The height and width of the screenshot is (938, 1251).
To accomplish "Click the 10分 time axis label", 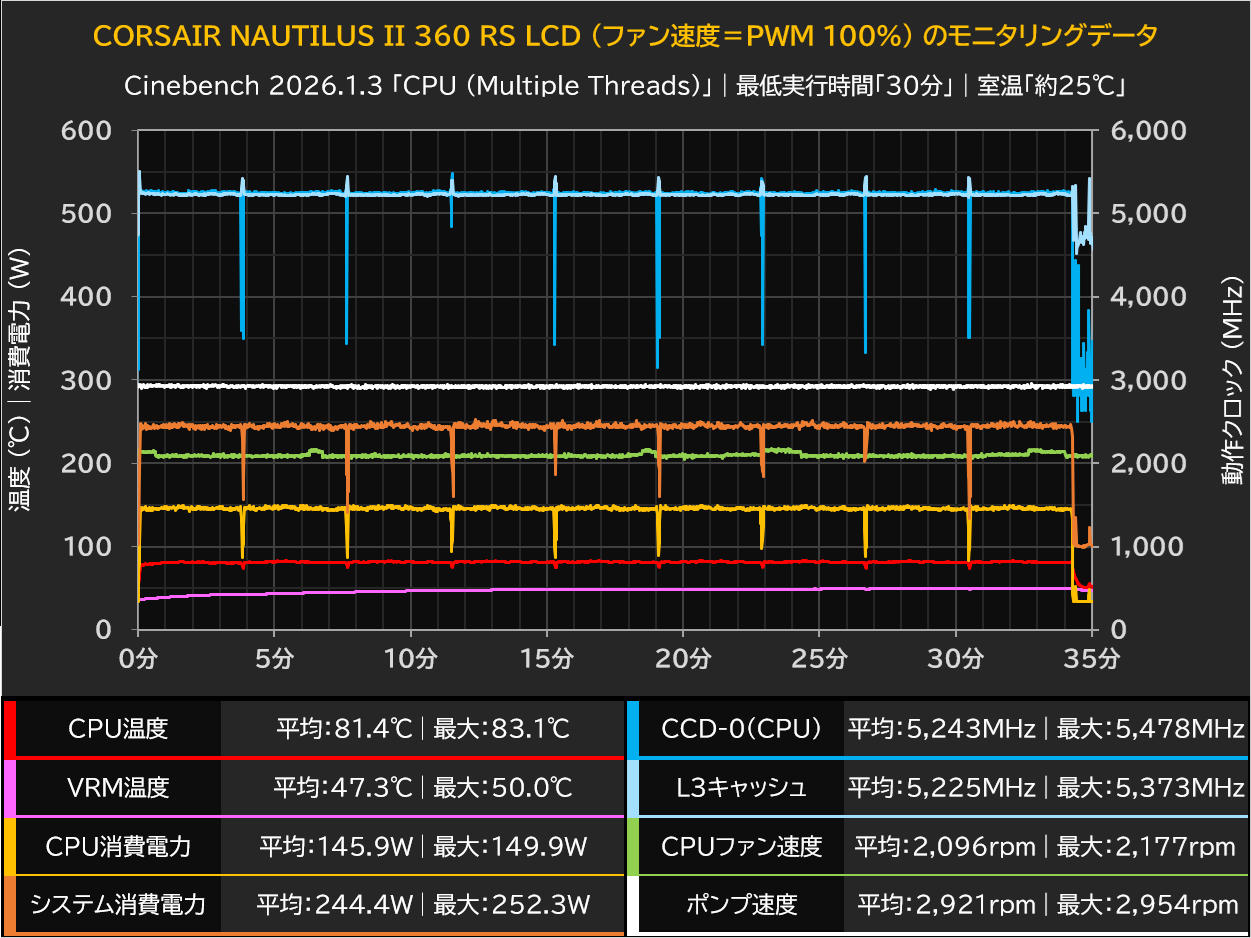I will (411, 658).
